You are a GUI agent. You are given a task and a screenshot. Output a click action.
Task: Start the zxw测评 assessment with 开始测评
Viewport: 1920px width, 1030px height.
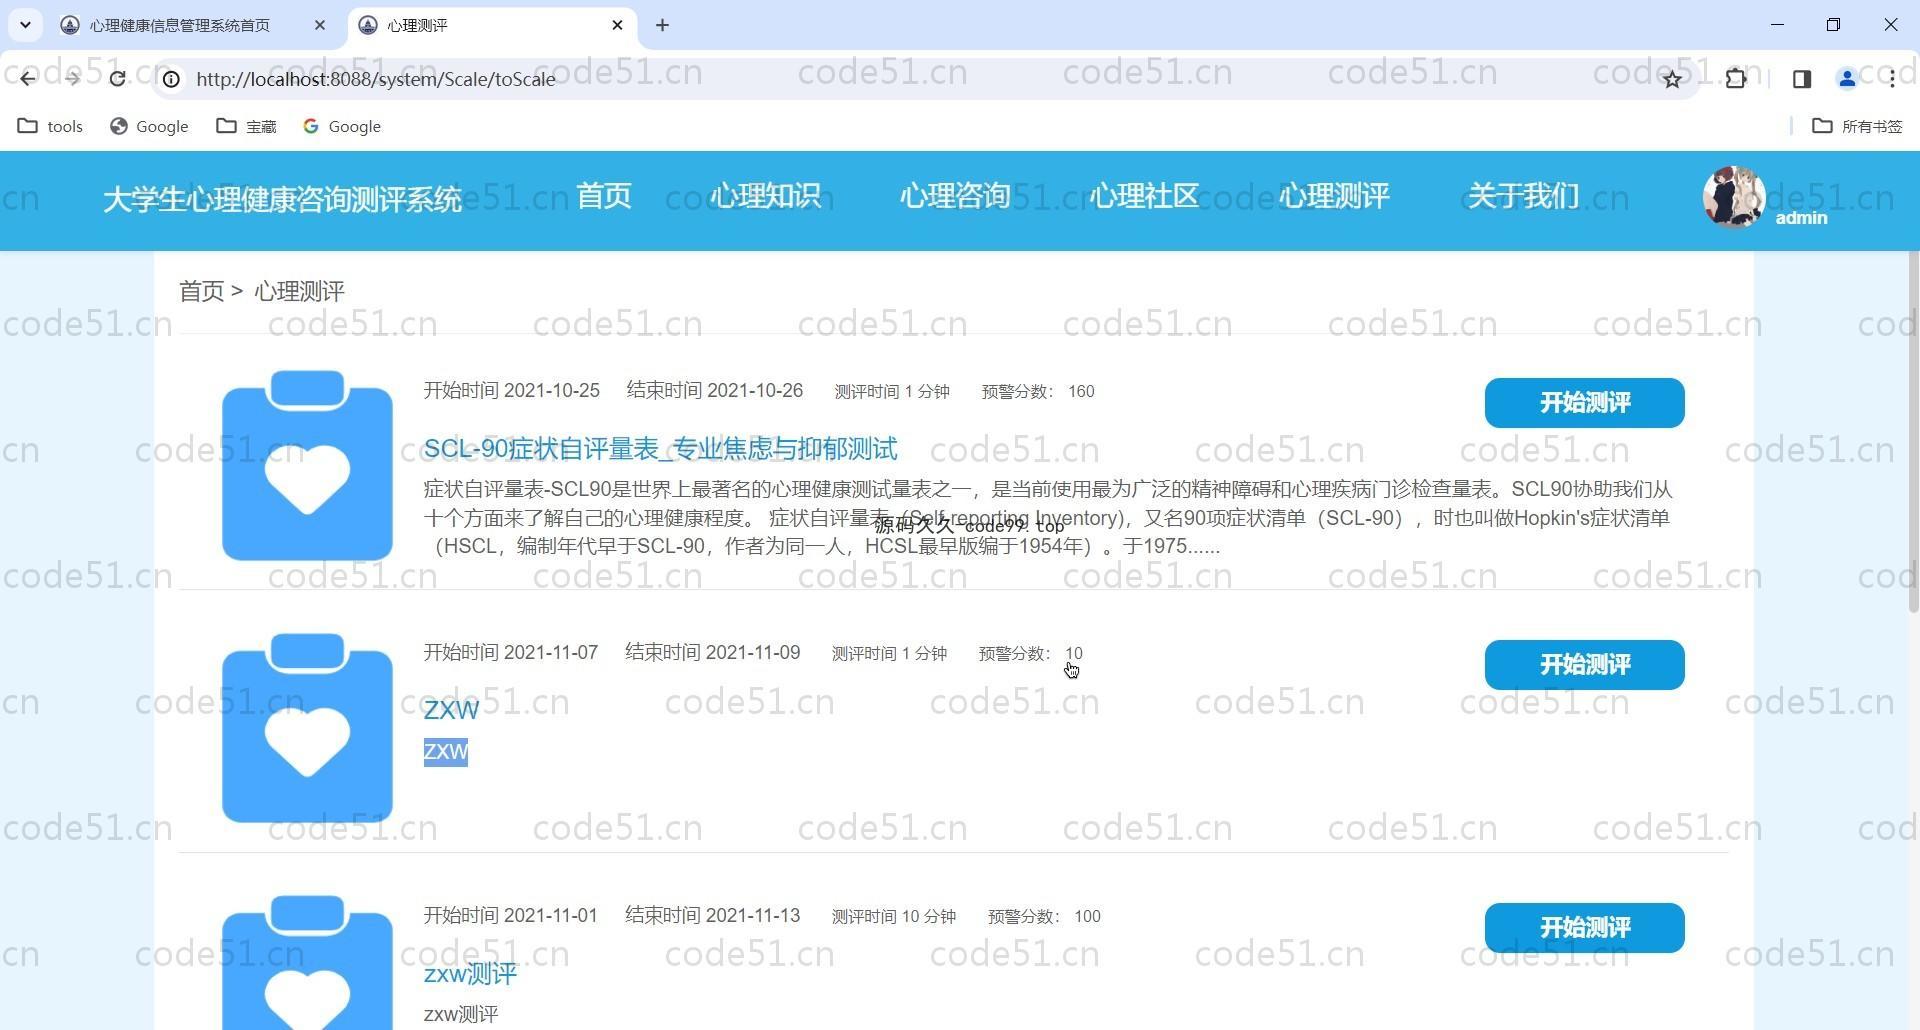click(1584, 928)
